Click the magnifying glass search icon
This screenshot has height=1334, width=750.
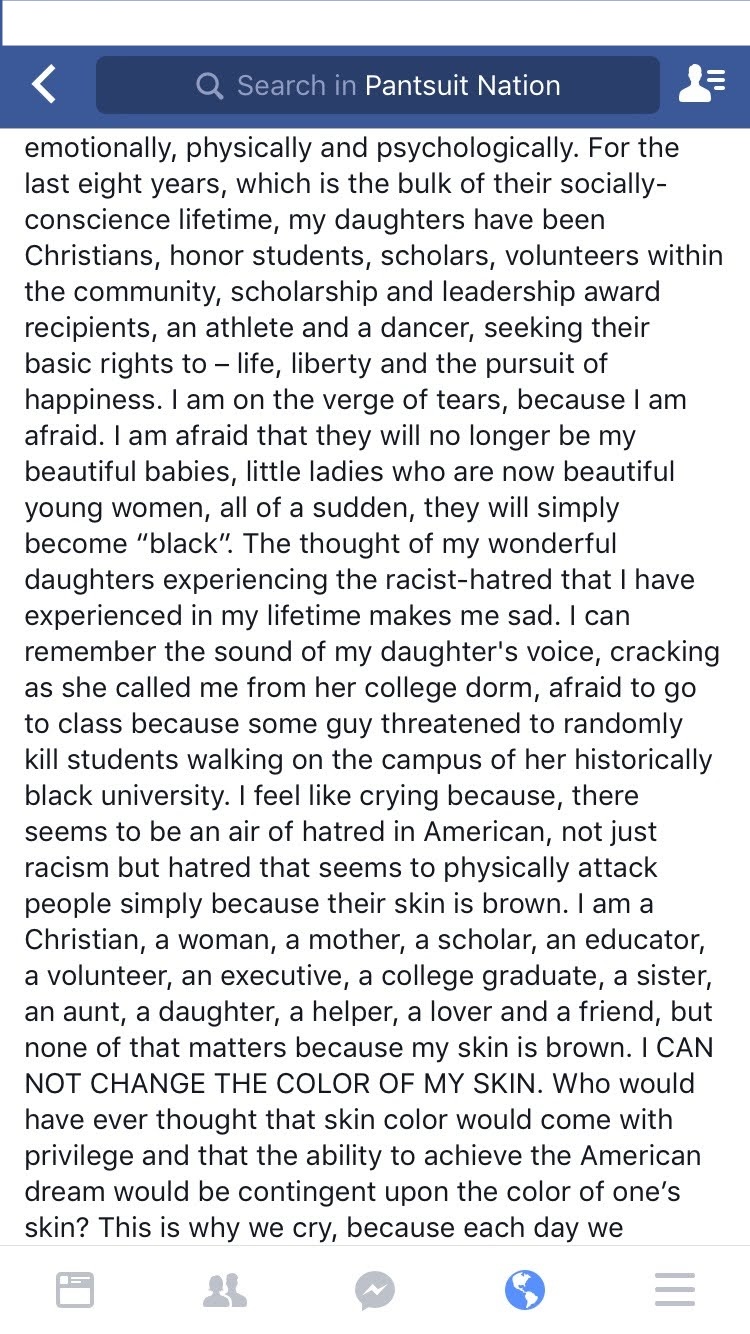point(209,86)
